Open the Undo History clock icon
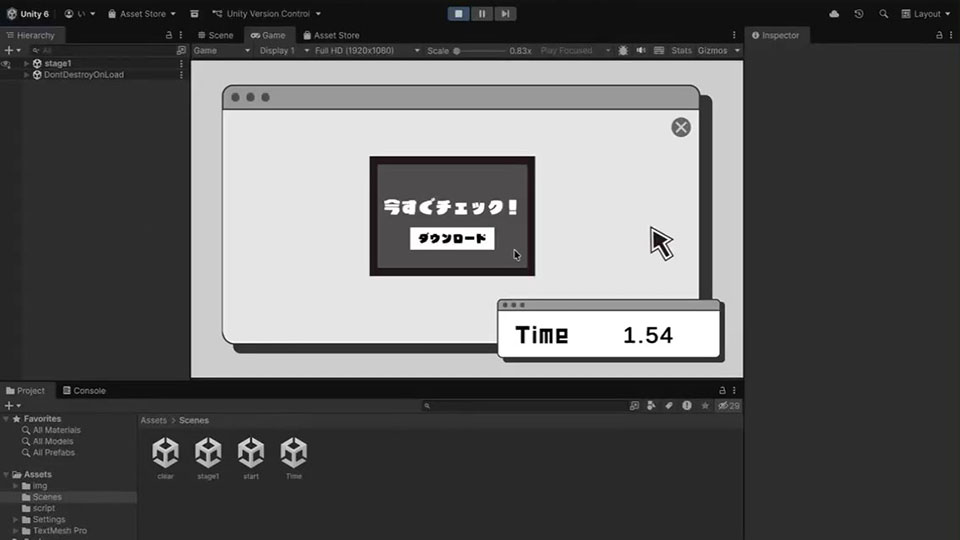Viewport: 960px width, 540px height. pos(859,14)
